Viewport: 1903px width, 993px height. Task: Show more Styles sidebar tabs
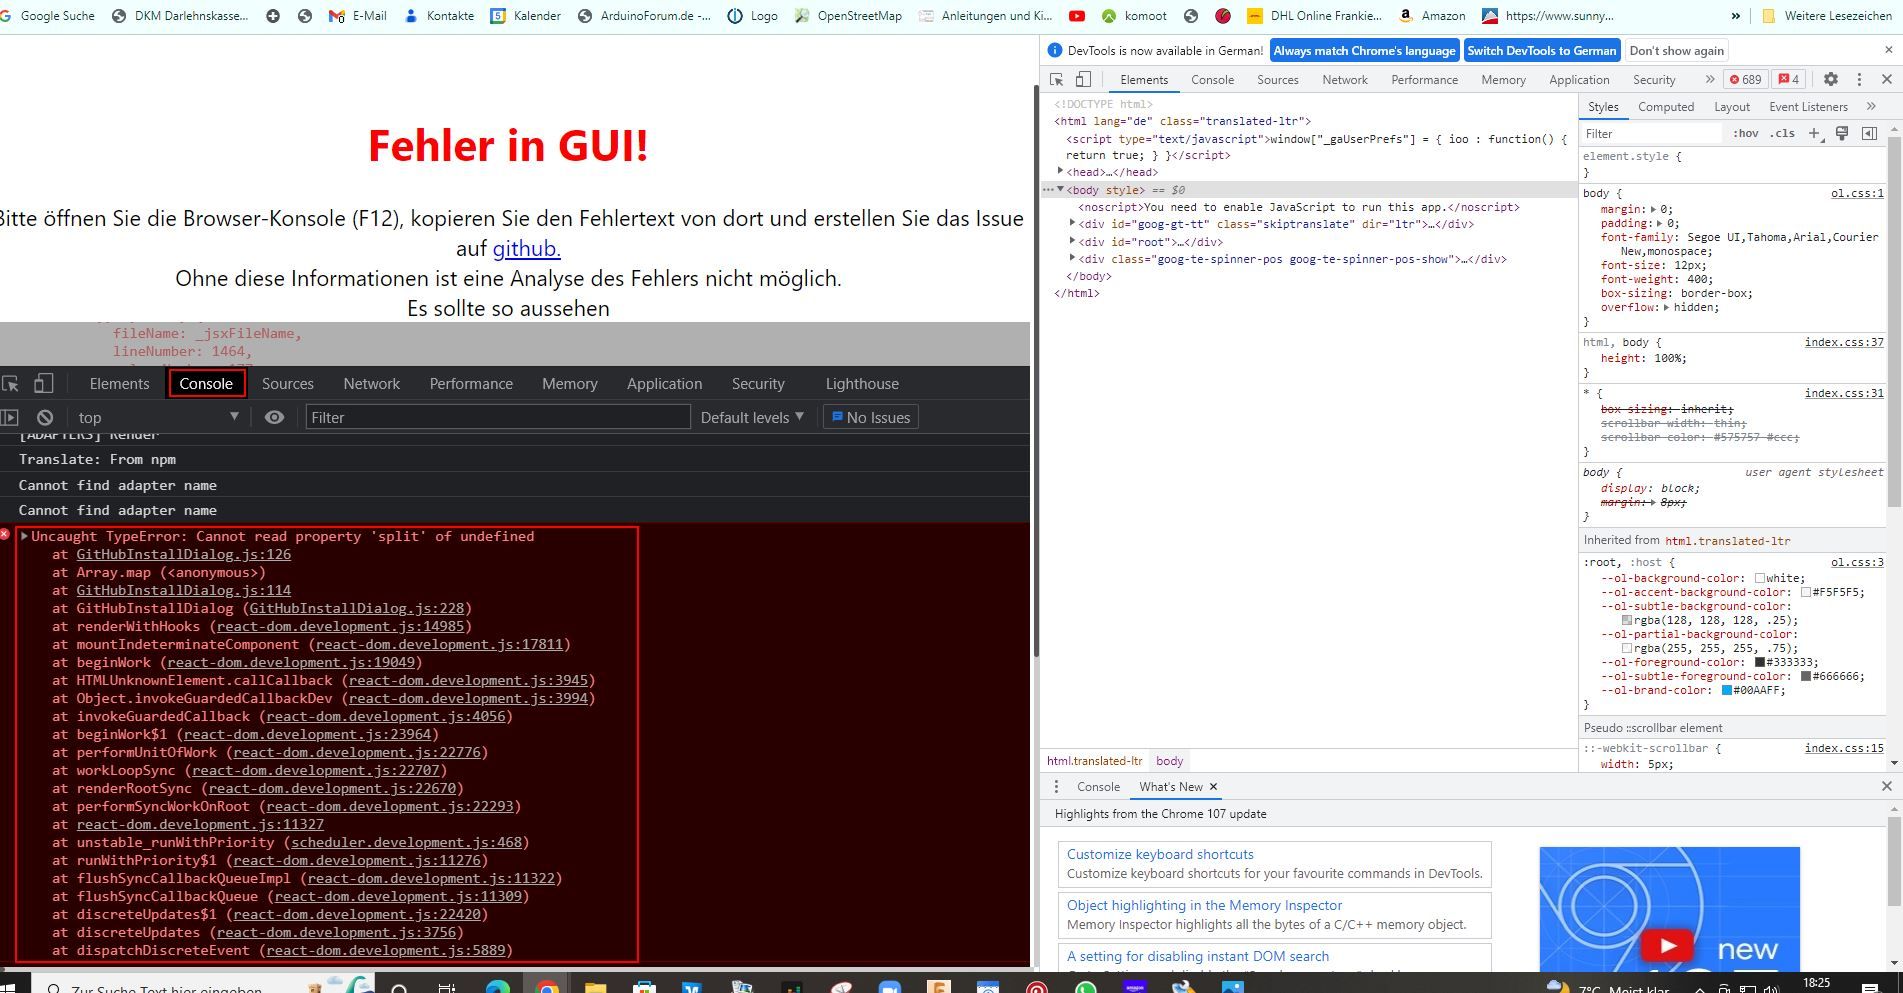click(x=1870, y=107)
